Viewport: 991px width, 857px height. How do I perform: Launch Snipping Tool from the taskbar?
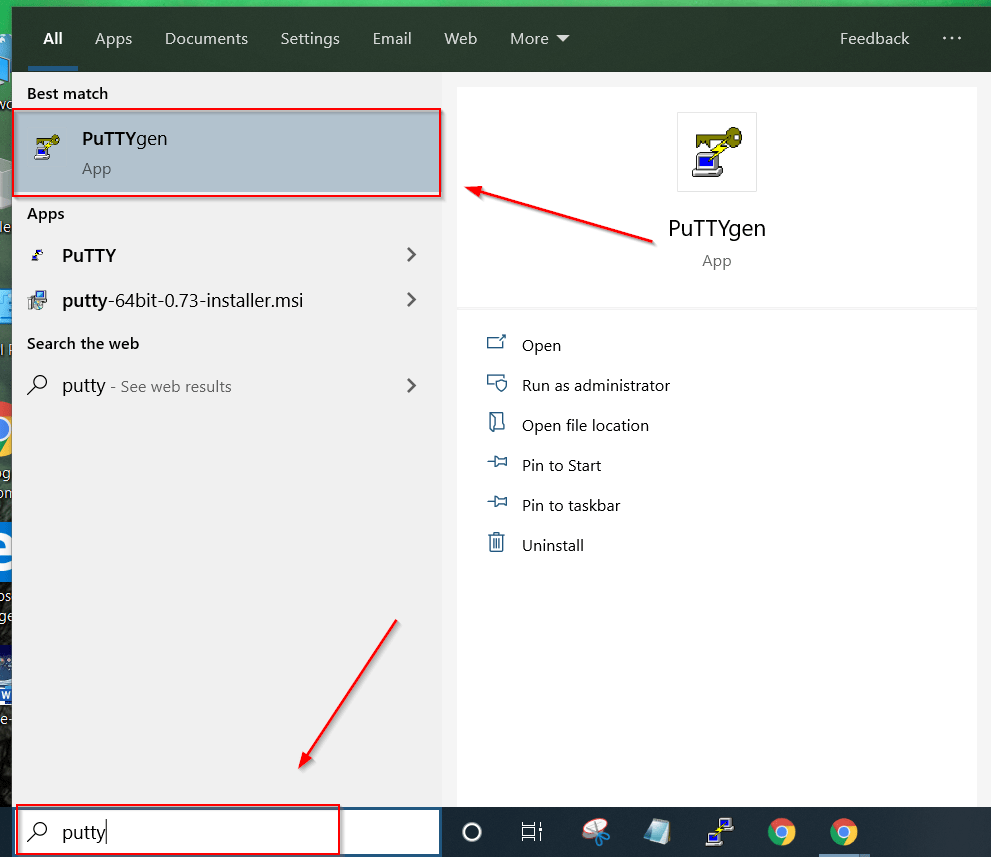click(597, 832)
